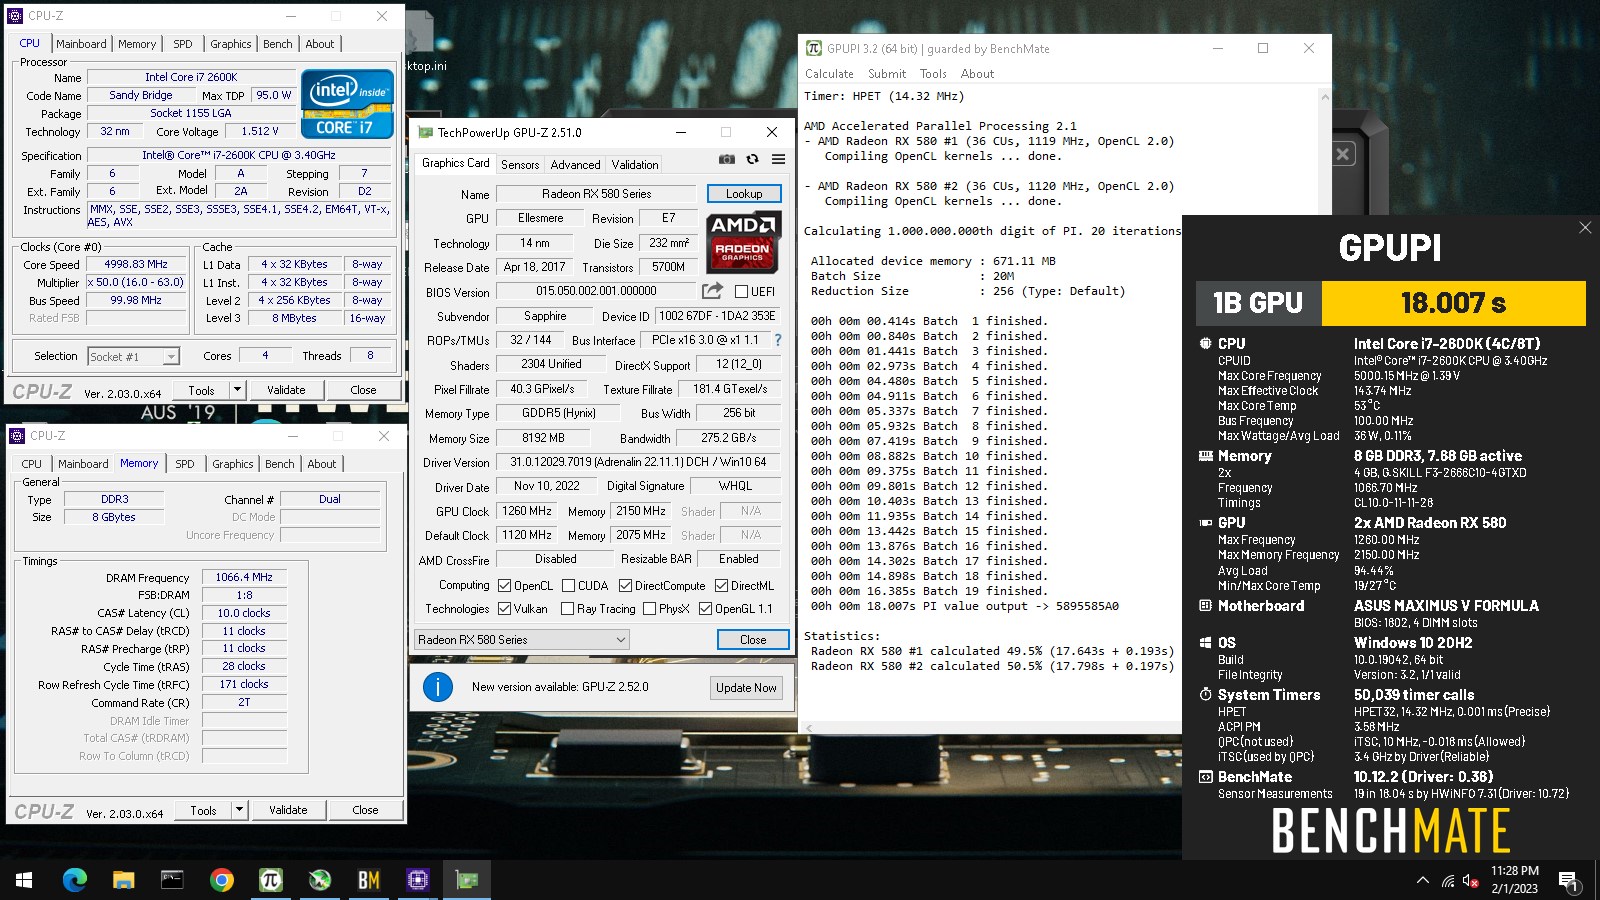Screen dimensions: 1600x900
Task: Toggle the DirectCompute checkbox
Action: (625, 586)
